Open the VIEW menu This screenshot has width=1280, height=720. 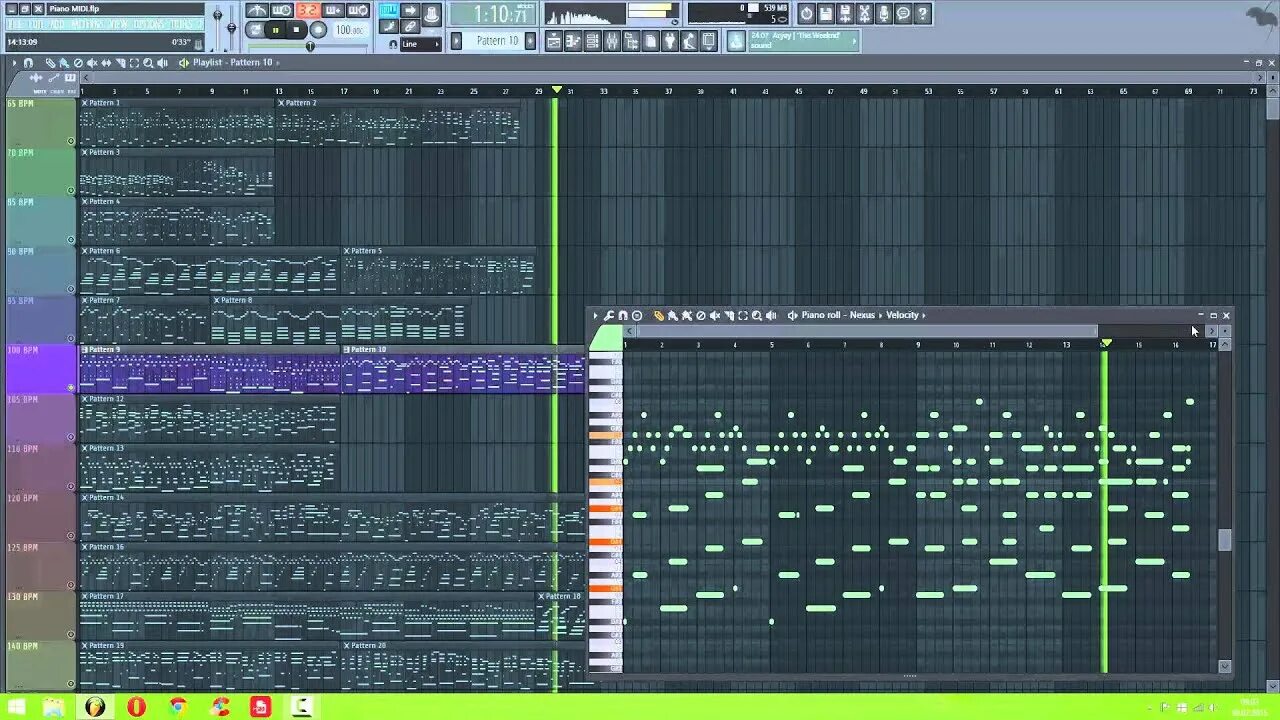(120, 26)
